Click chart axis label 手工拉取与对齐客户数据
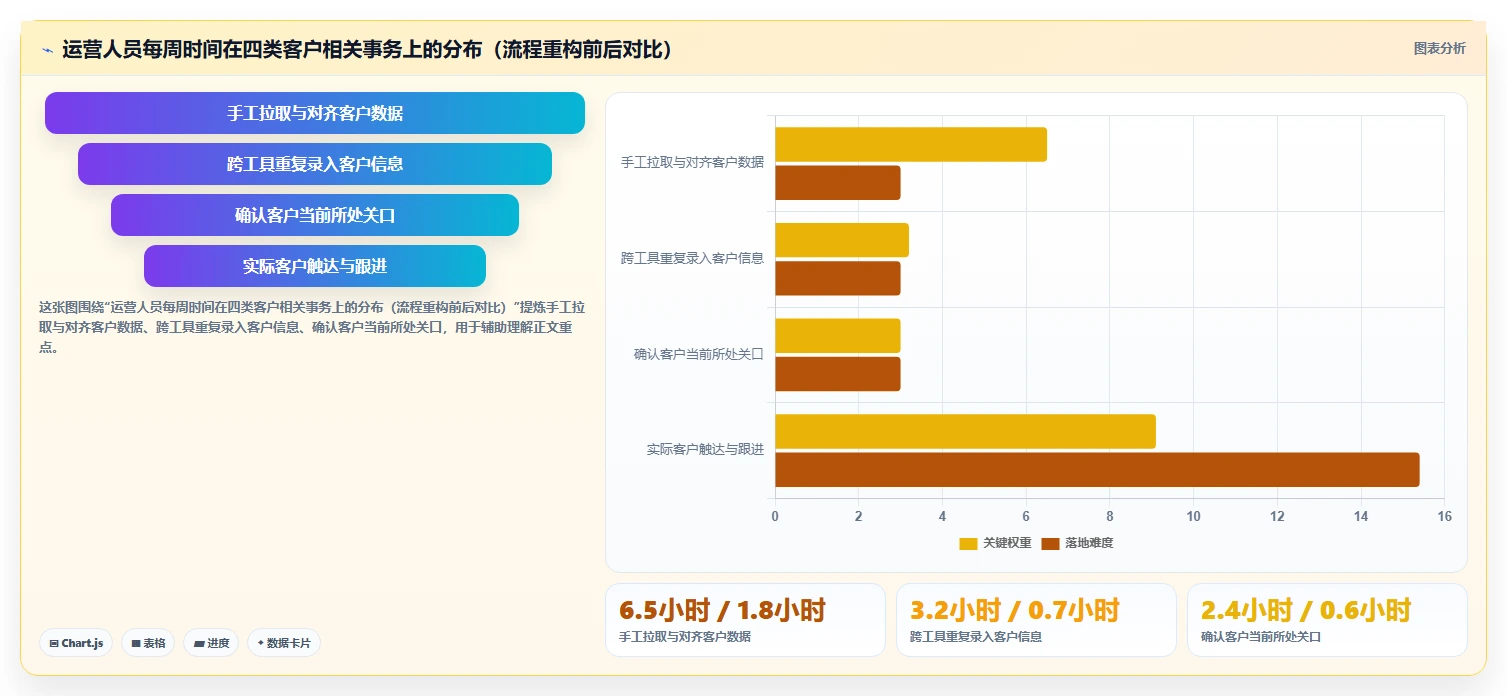Viewport: 1507px width, 696px height. coord(692,162)
